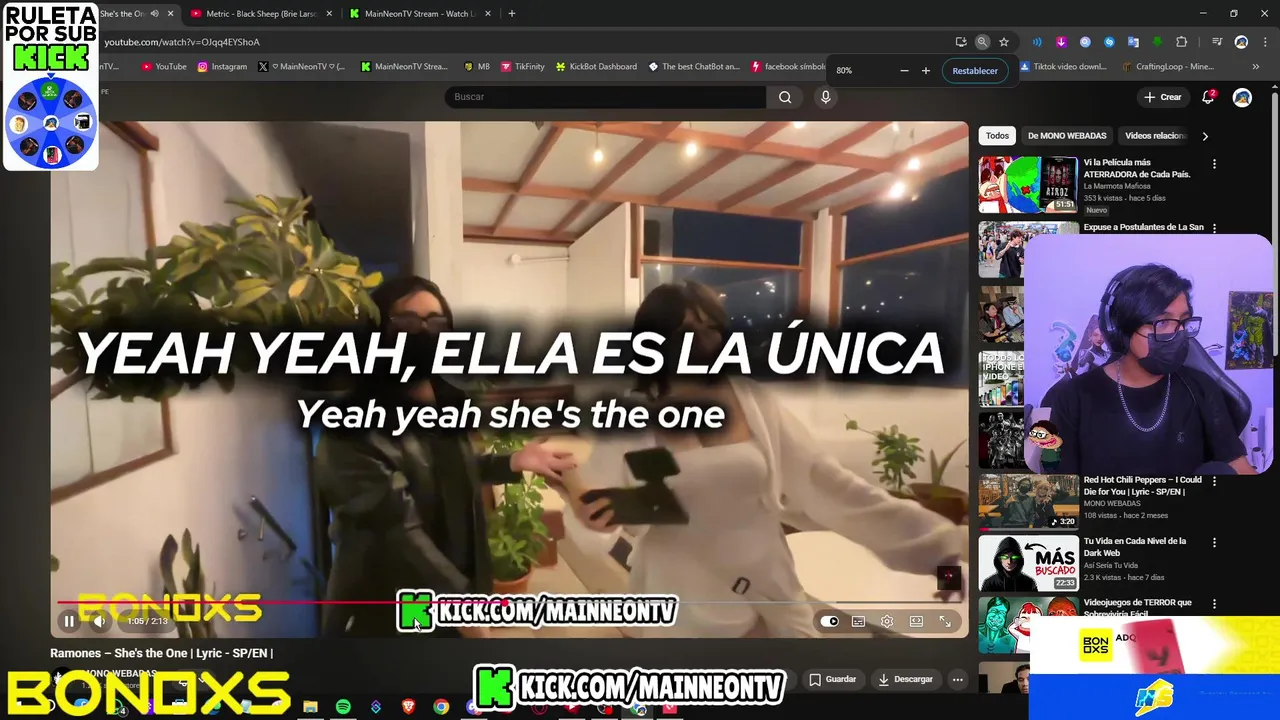Open Brave browser from the taskbar
Viewport: 1280px width, 720px height.
tap(408, 707)
